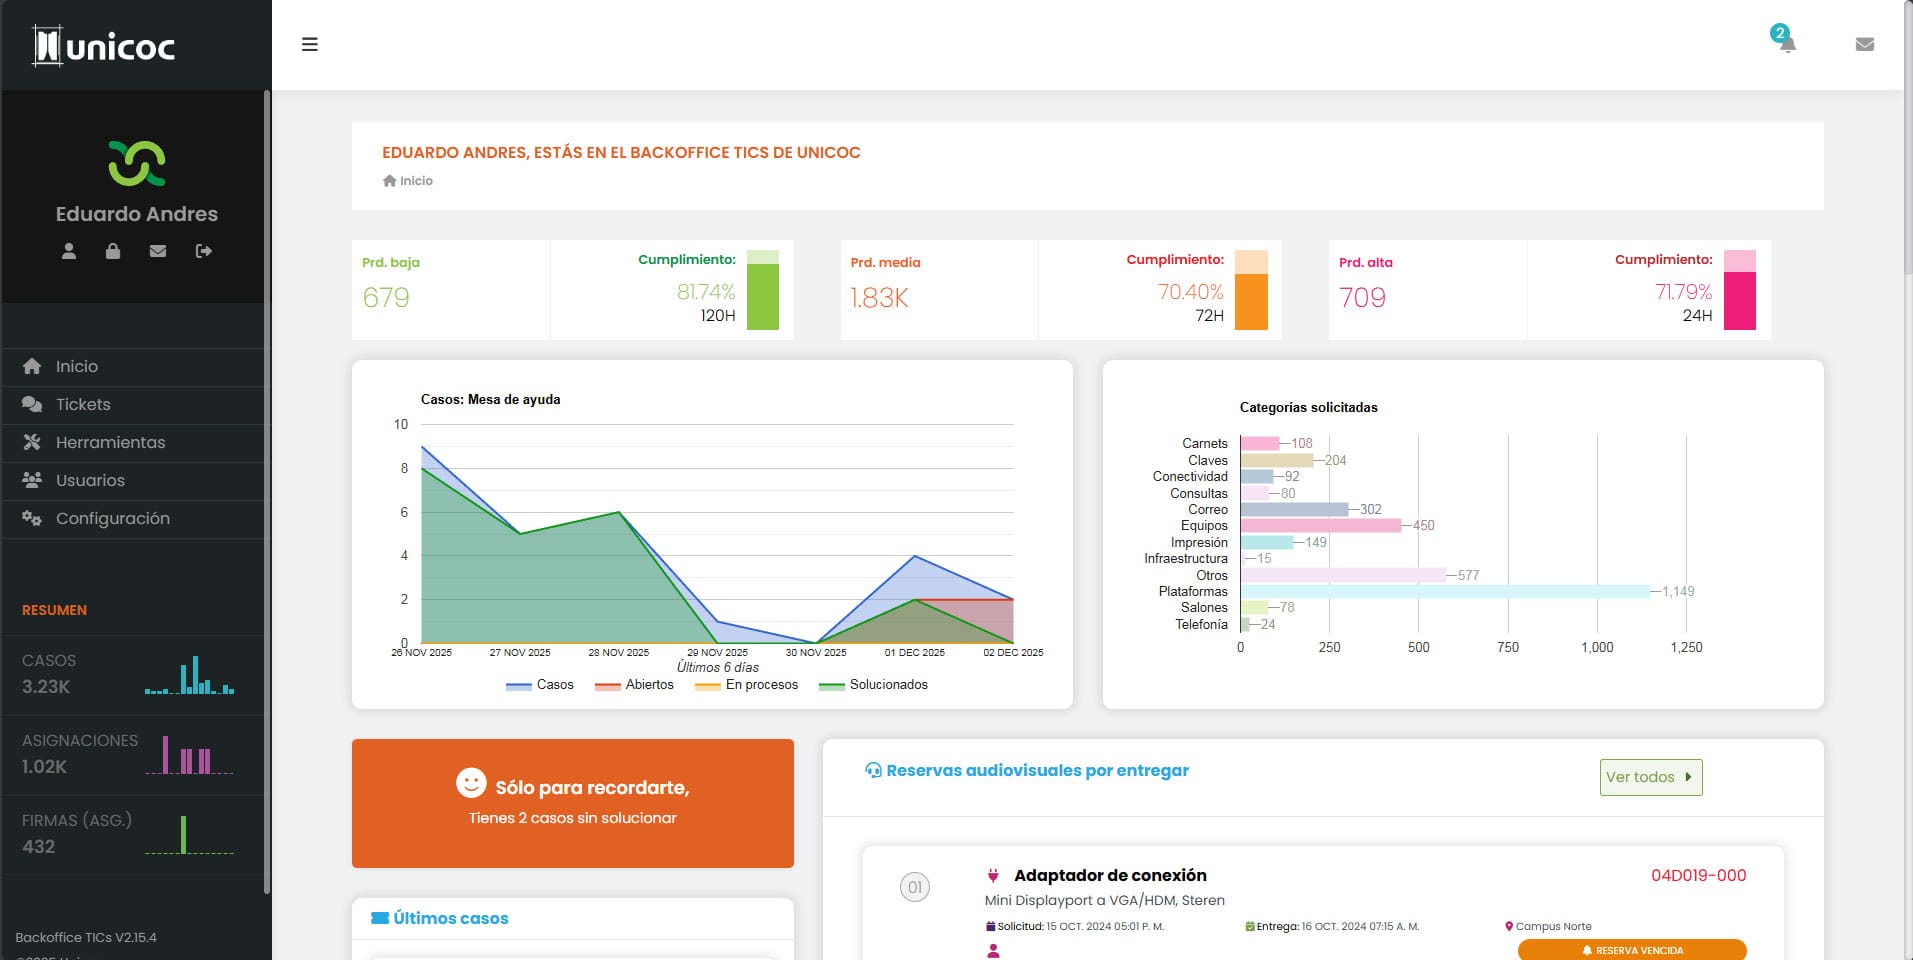Click the Inicio breadcrumb link
Screen dimensions: 1913x960
coord(415,181)
